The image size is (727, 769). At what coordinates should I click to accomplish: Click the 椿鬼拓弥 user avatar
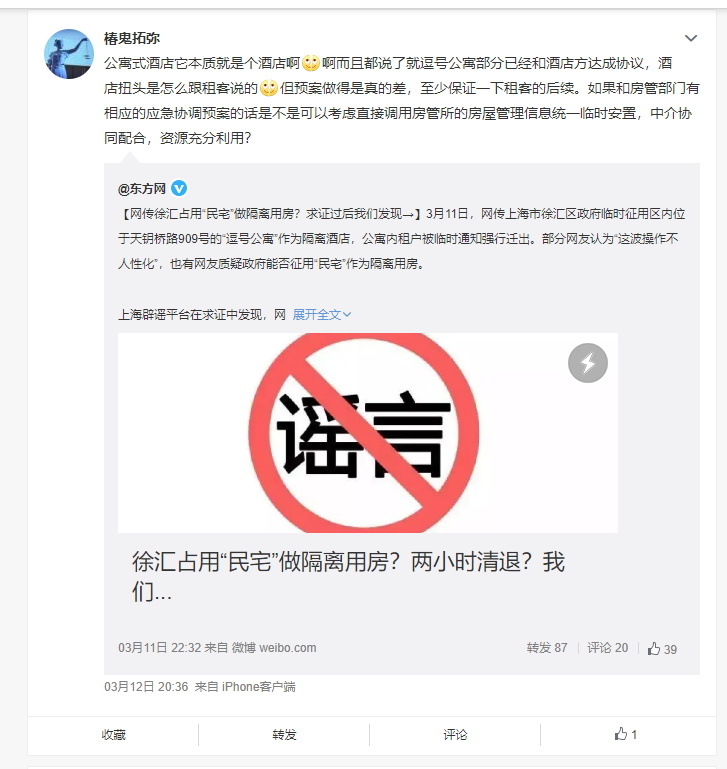click(69, 54)
